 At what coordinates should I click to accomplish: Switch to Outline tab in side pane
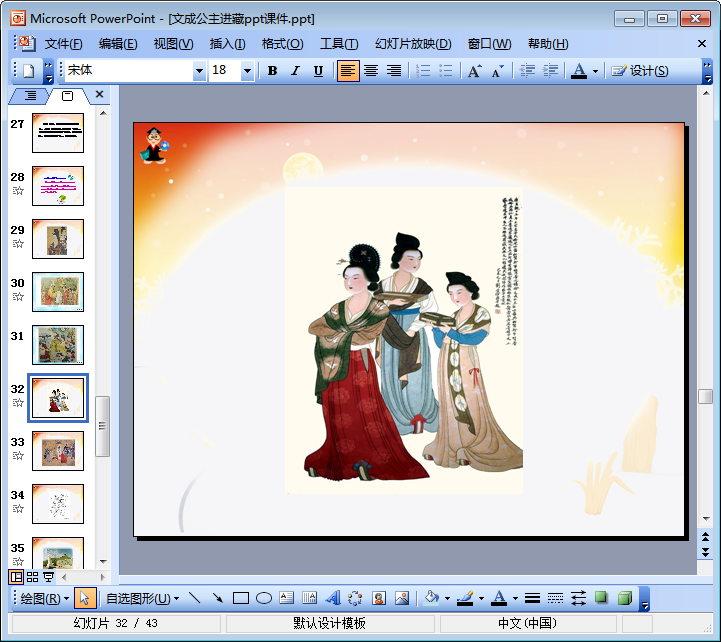pos(30,95)
